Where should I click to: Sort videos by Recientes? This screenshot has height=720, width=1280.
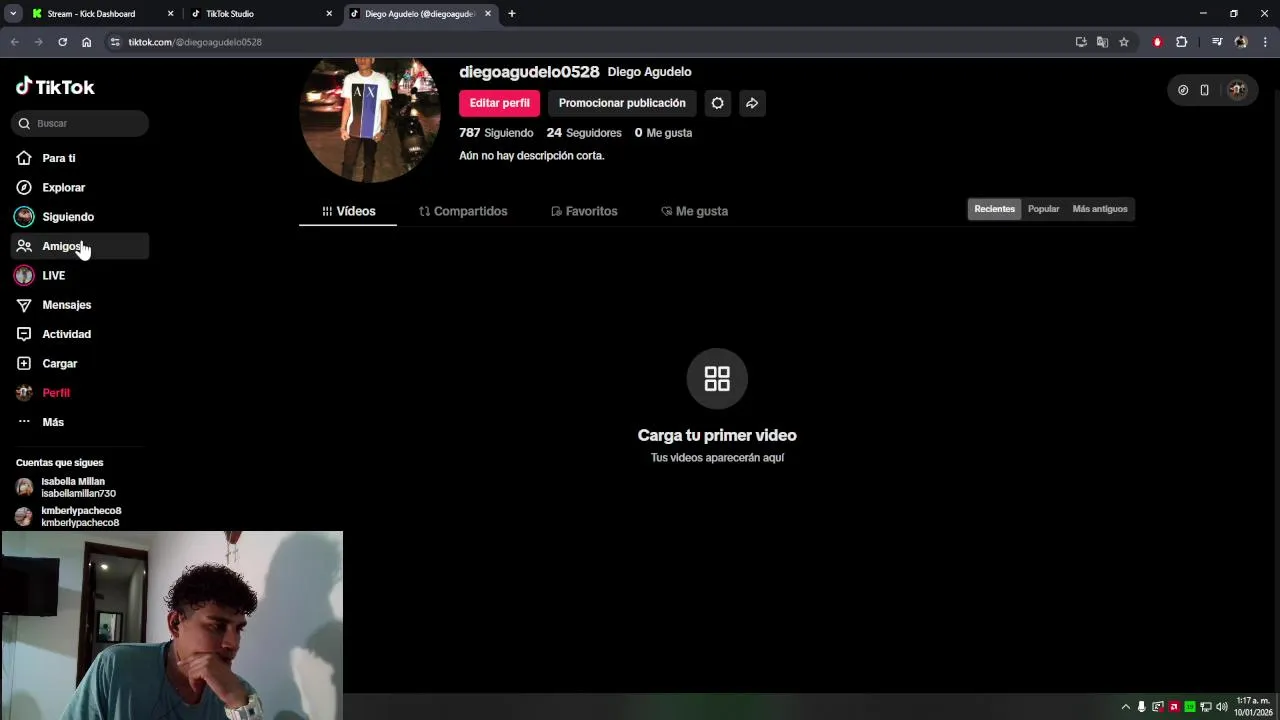(x=994, y=209)
